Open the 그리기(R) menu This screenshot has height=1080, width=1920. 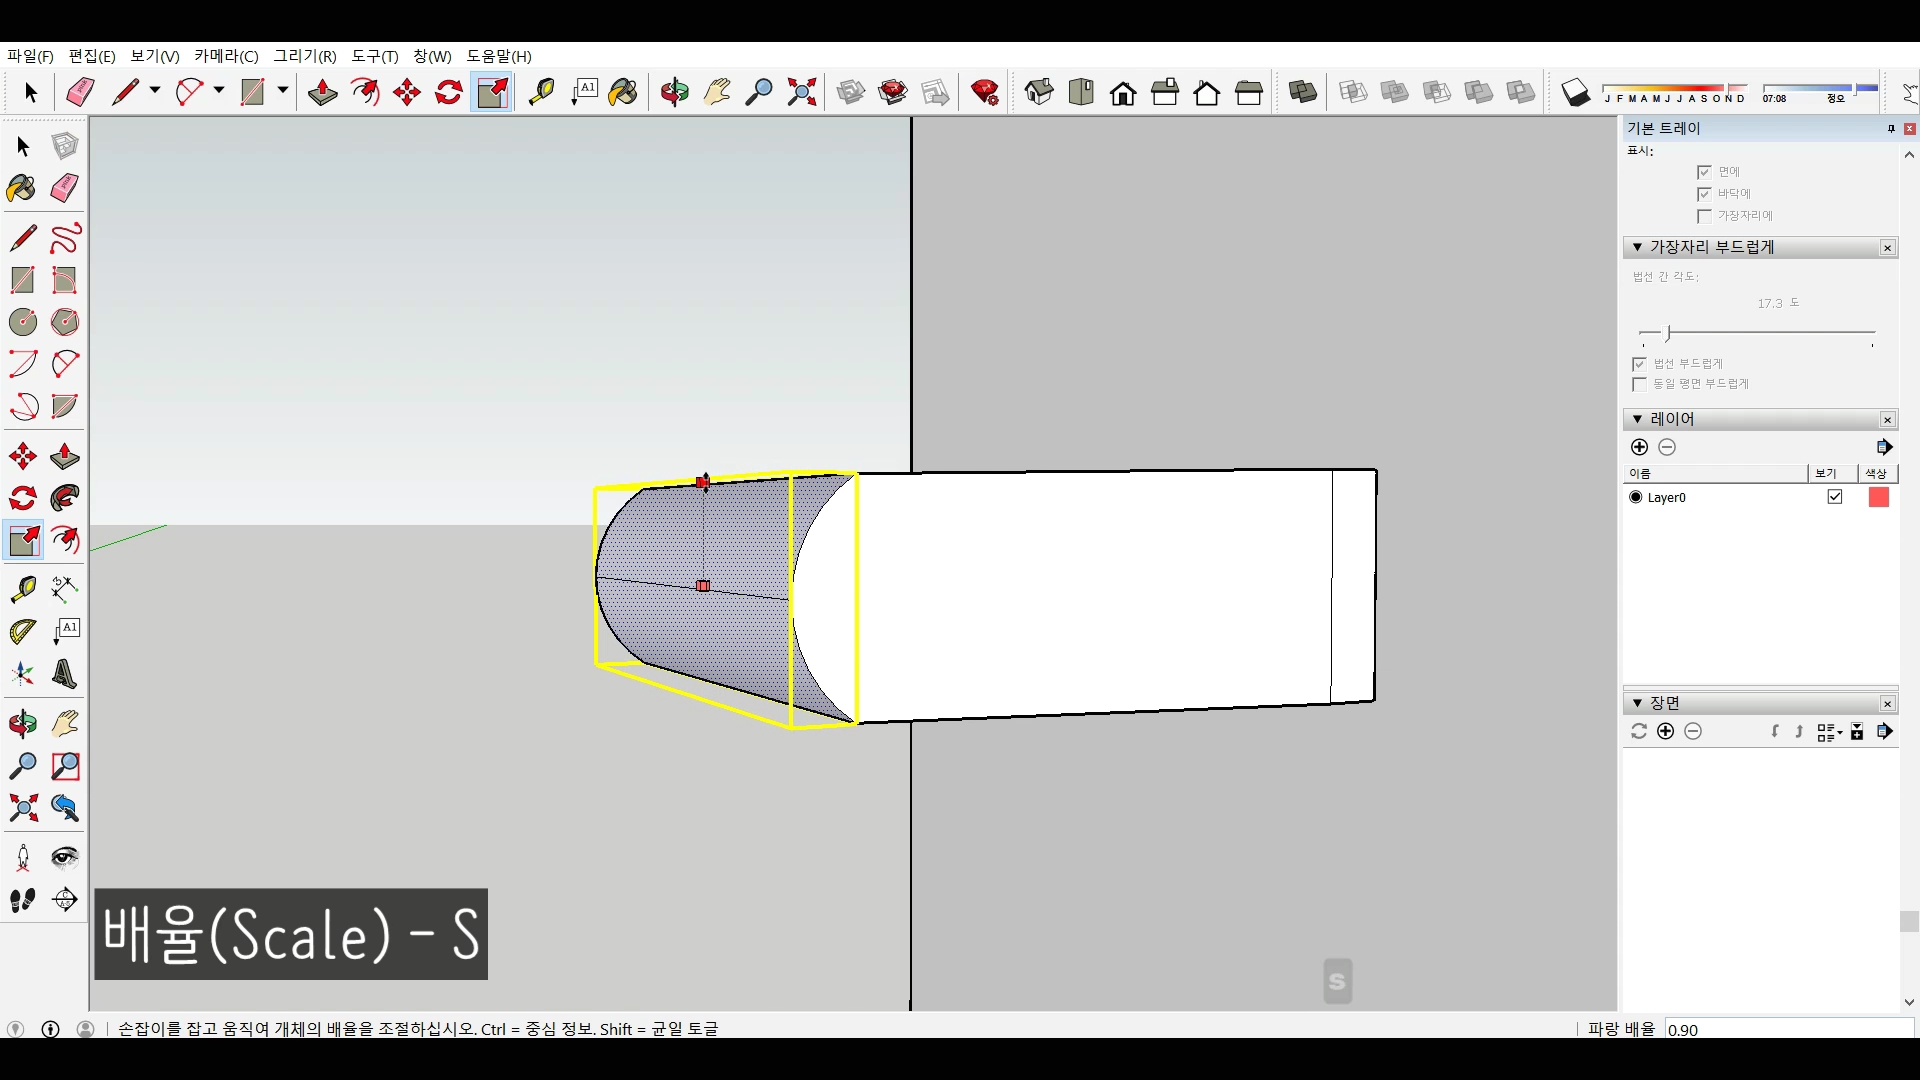coord(305,56)
